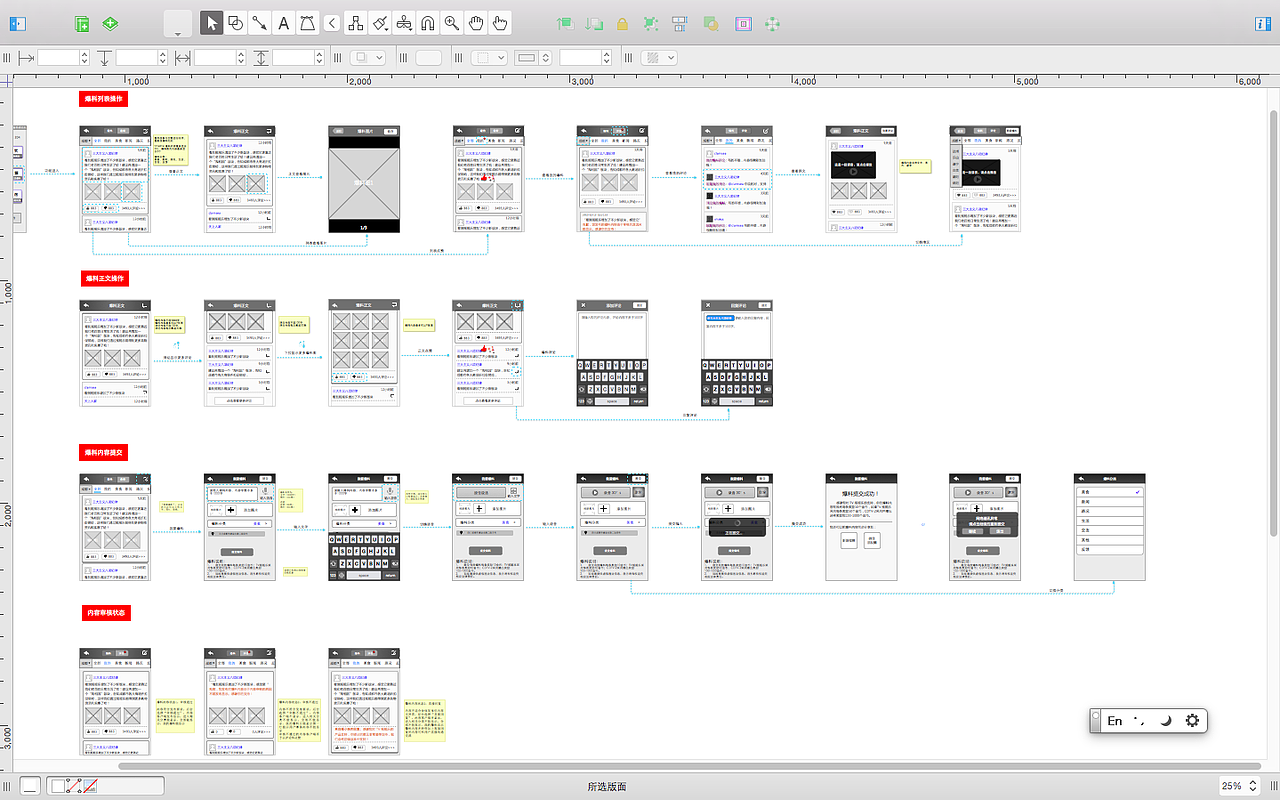Click the blank style button in bottom bar

point(30,786)
